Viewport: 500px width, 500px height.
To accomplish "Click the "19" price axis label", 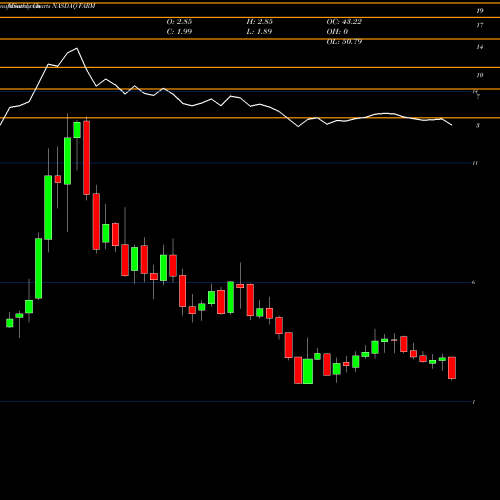I will [480, 11].
